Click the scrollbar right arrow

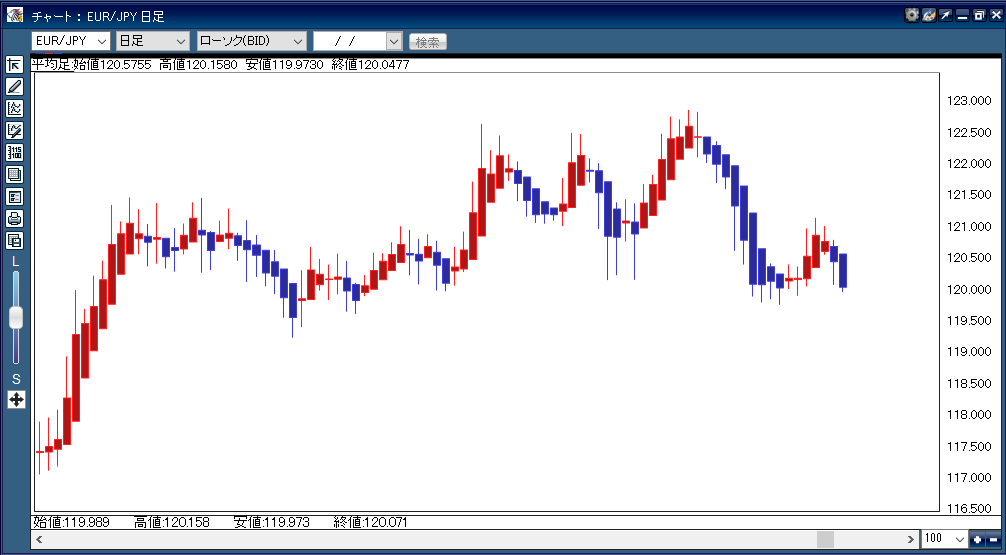tap(910, 539)
